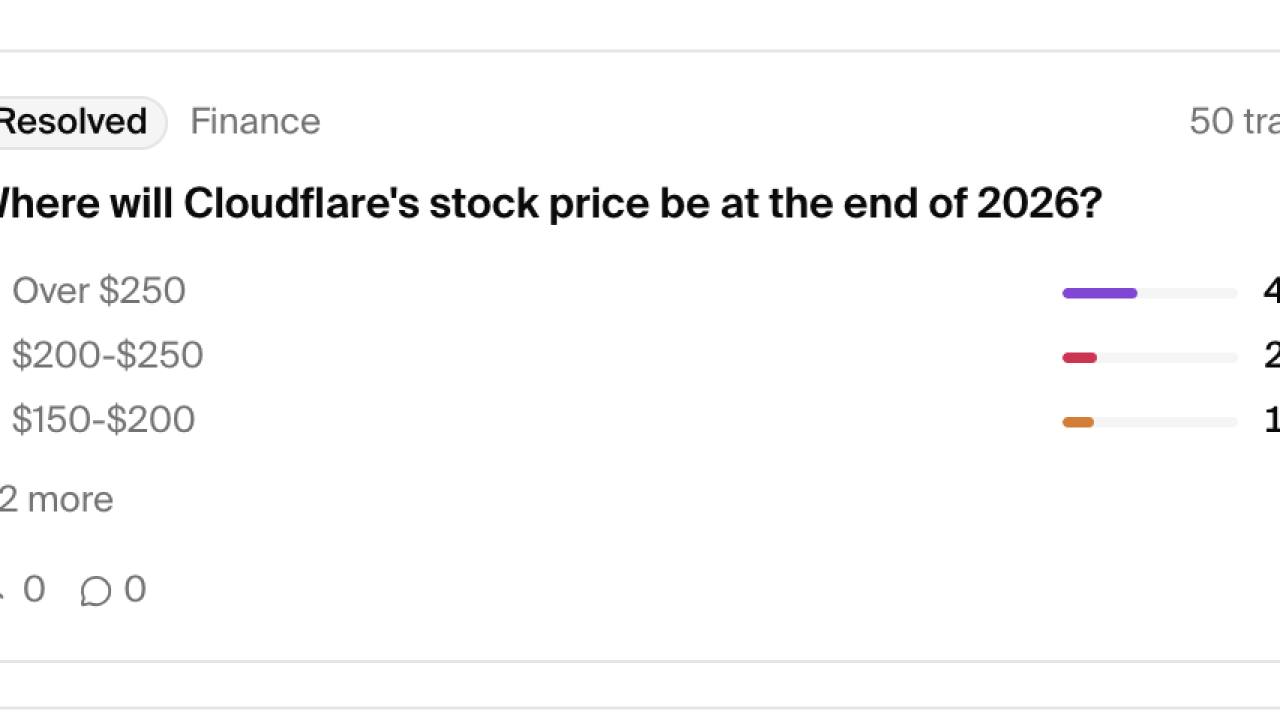
Task: Select the Over $250 option
Action: coord(99,291)
